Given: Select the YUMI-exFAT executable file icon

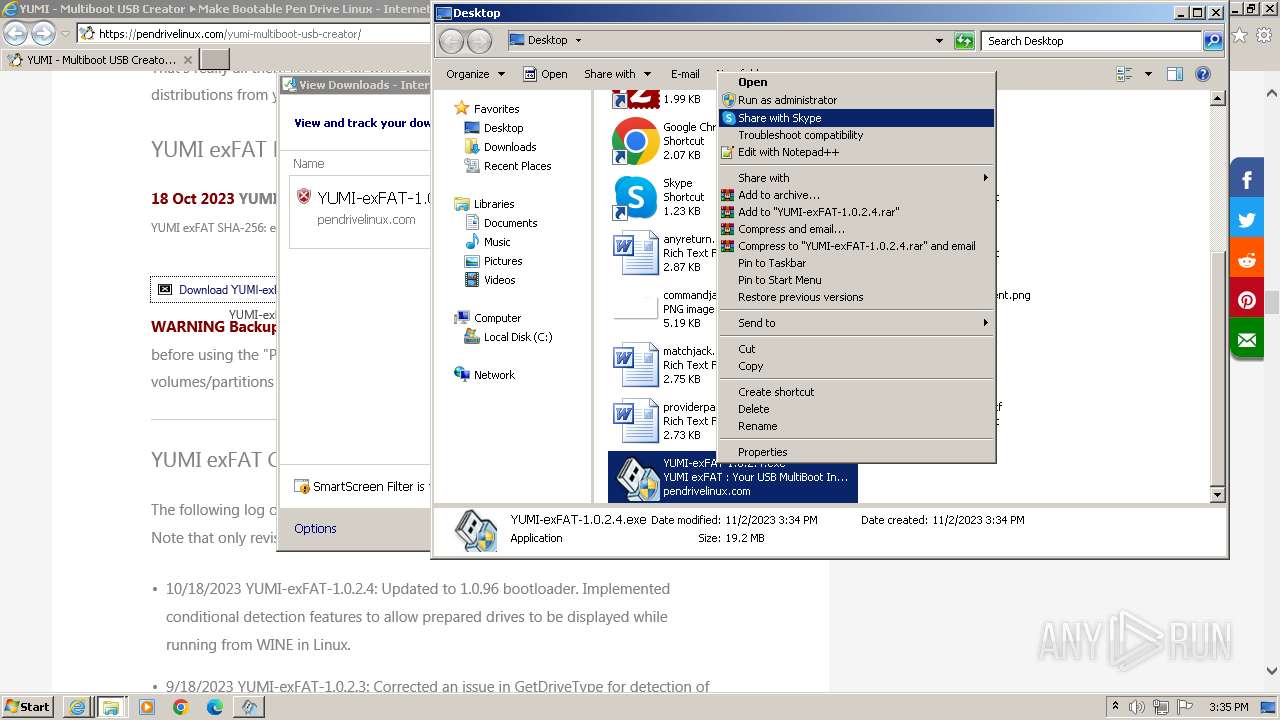Looking at the screenshot, I should pos(635,477).
